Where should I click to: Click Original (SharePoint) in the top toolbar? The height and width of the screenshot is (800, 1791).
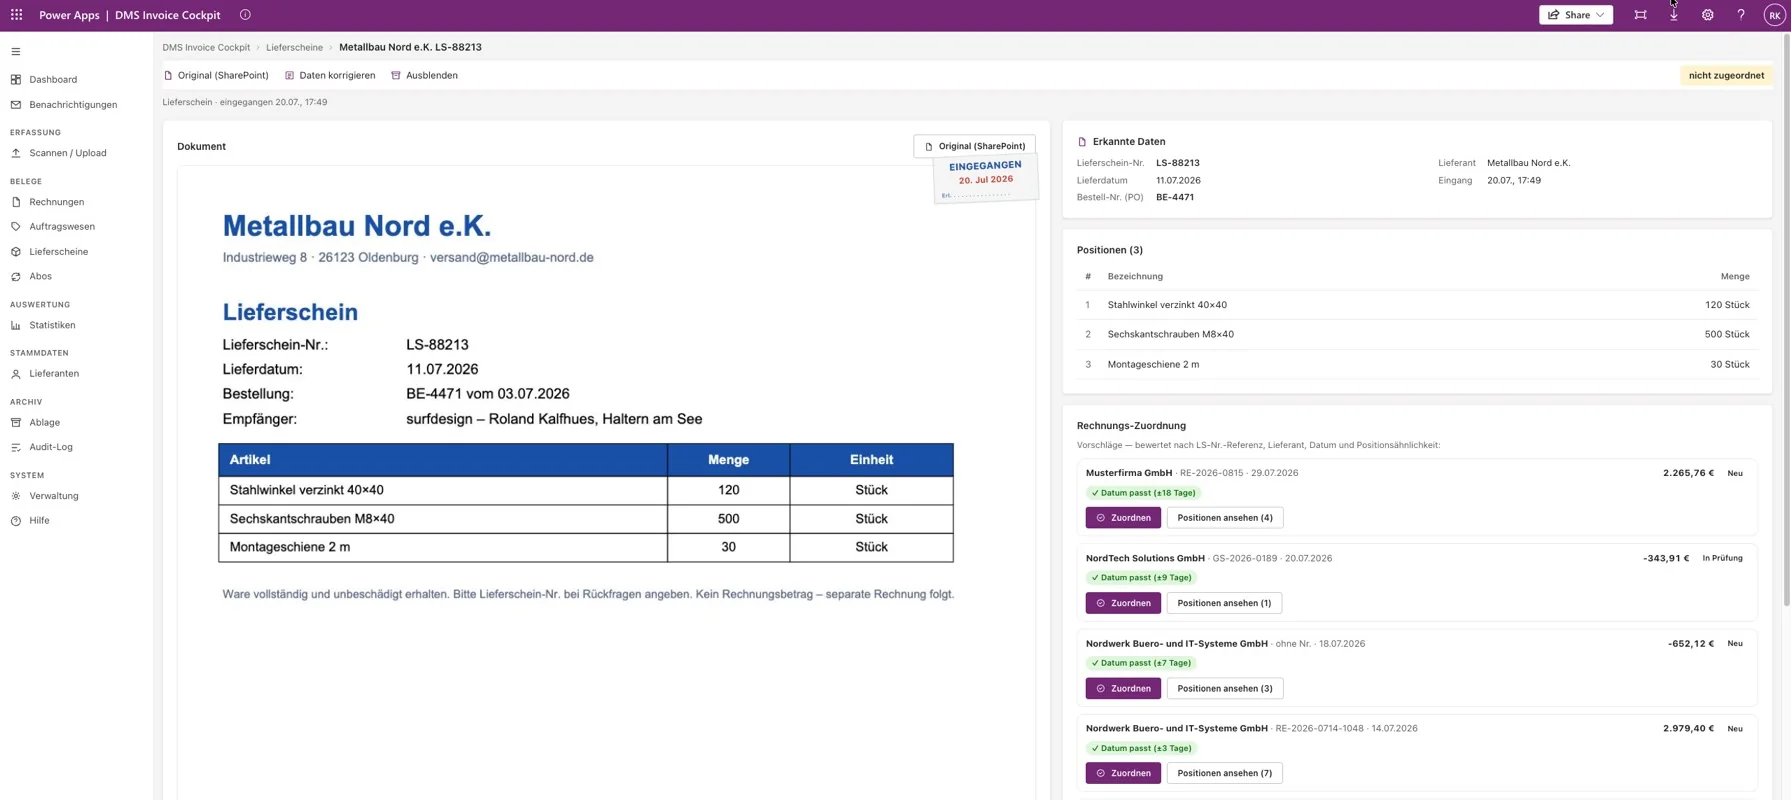pyautogui.click(x=216, y=75)
